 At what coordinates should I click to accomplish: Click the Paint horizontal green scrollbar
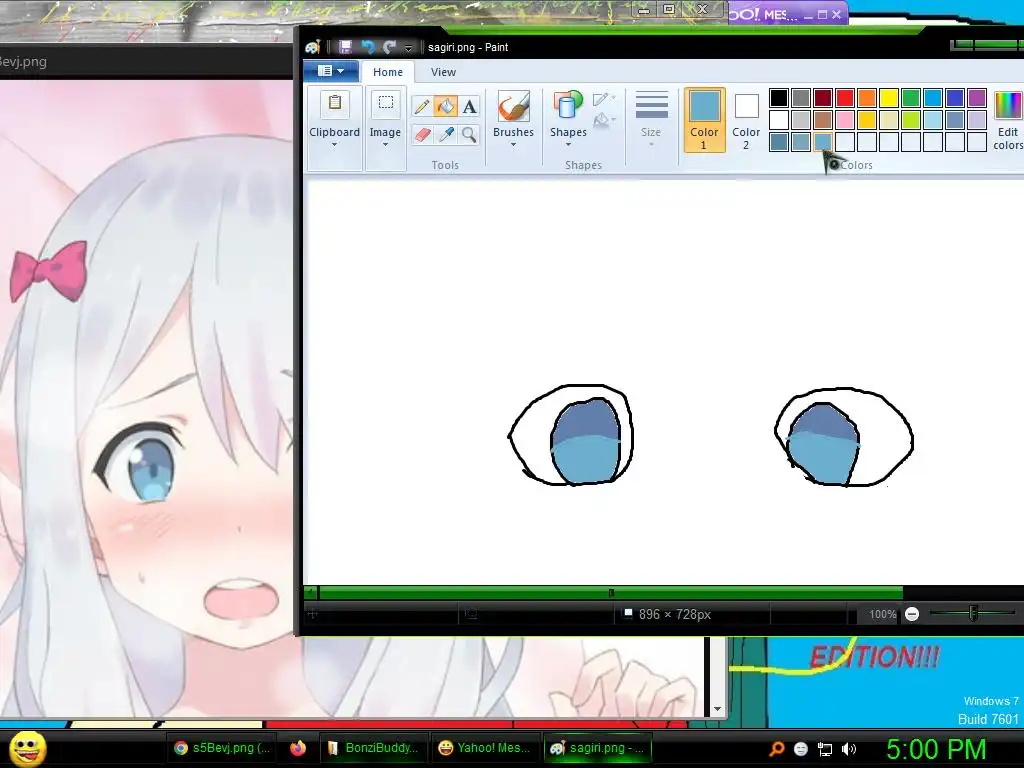pos(611,592)
